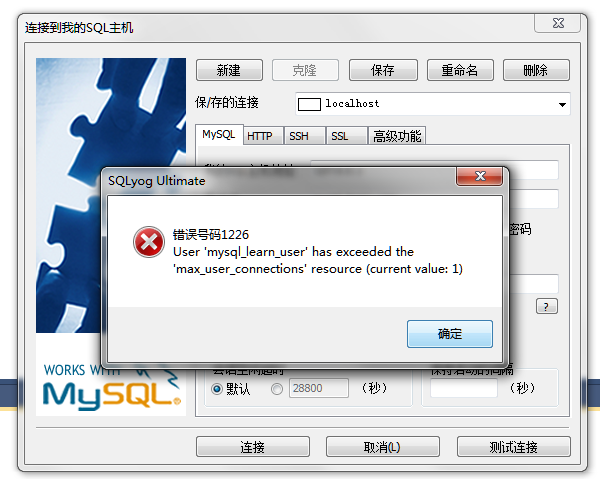
Task: Select the custom timeout radio button
Action: click(x=277, y=389)
